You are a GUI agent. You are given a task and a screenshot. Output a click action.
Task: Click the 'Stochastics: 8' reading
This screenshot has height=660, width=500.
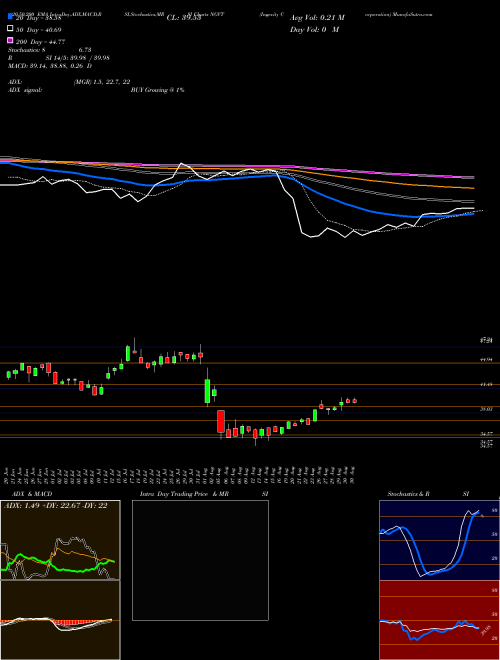point(27,50)
